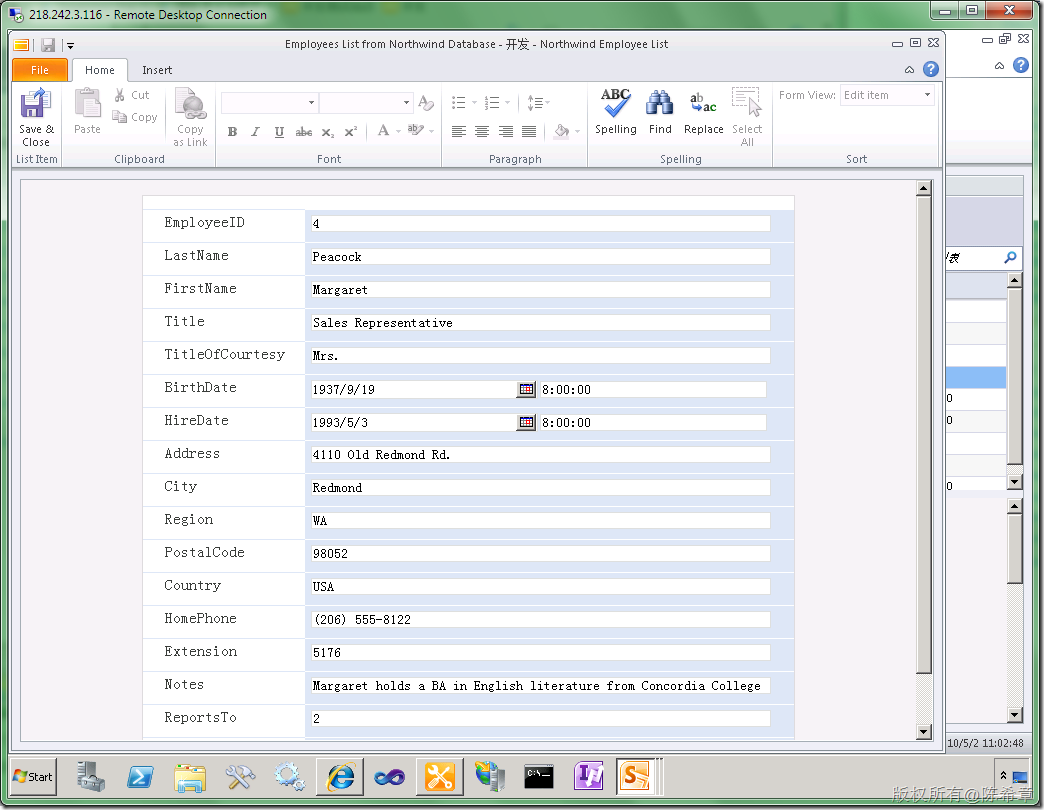Click form scrollbar up arrow
Image resolution: width=1044 pixels, height=810 pixels.
tap(923, 188)
